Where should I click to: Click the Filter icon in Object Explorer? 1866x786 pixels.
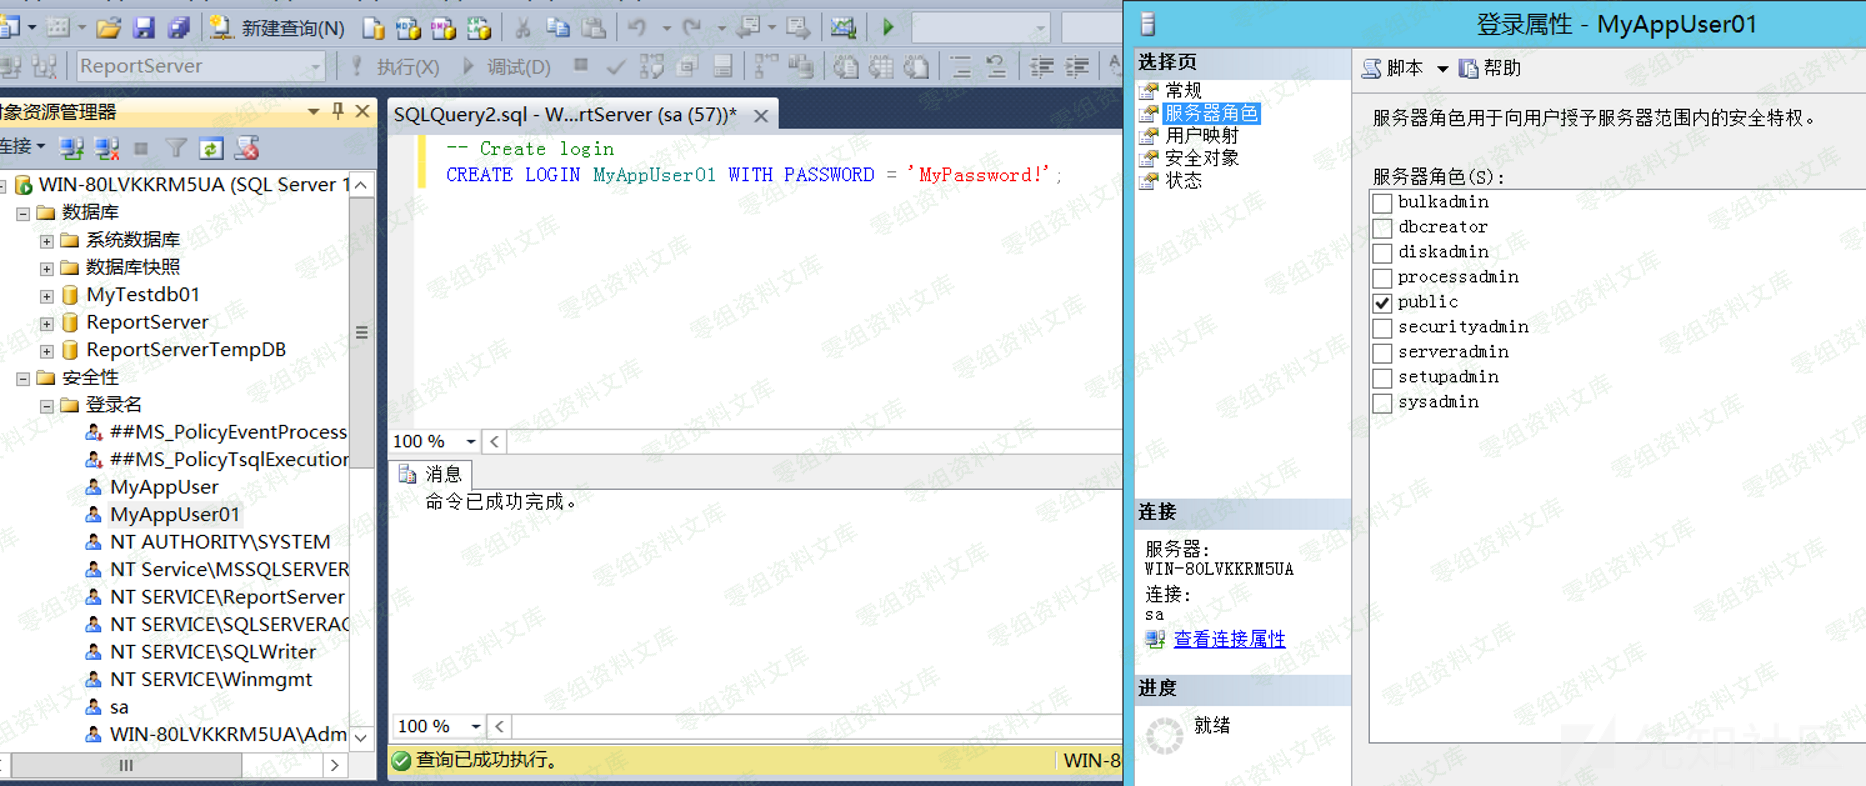coord(176,149)
